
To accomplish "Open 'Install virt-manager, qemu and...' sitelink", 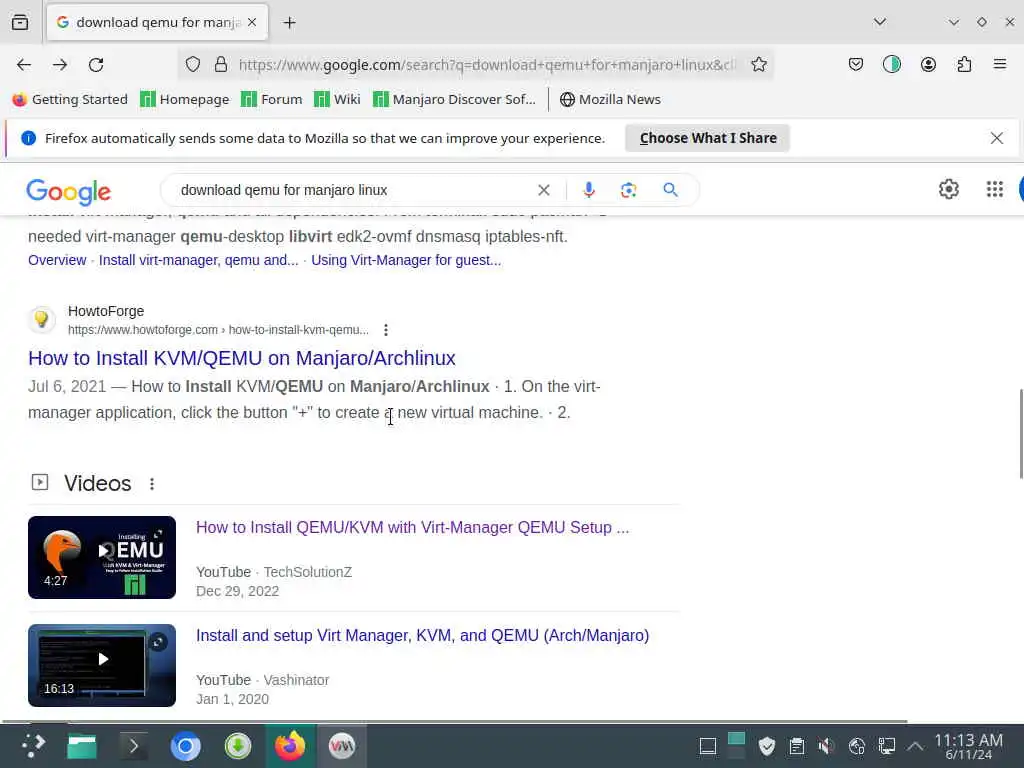I will pos(199,260).
